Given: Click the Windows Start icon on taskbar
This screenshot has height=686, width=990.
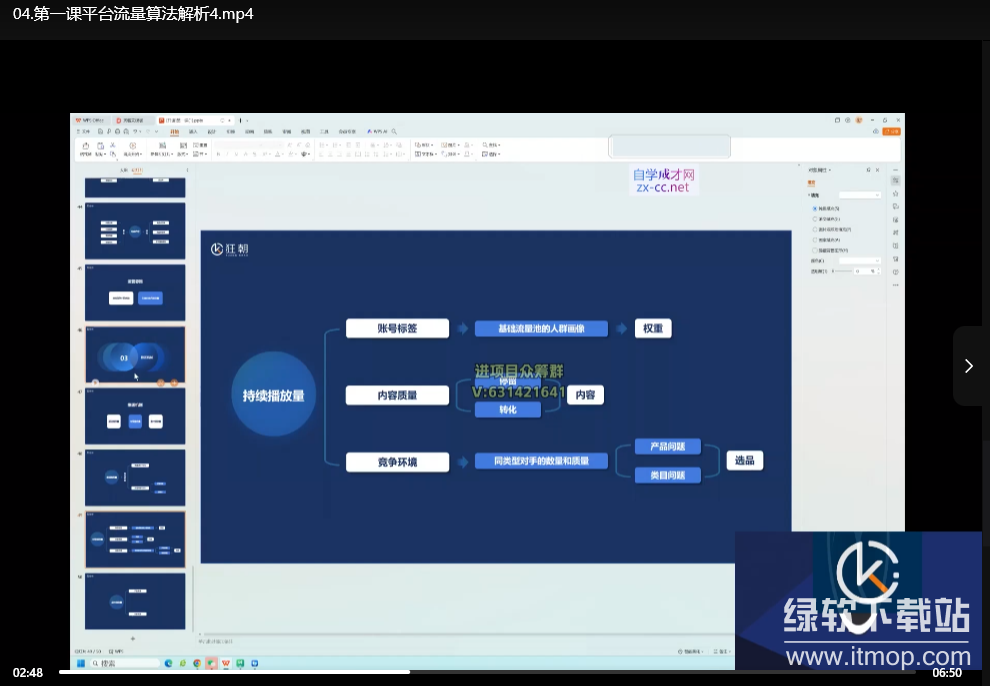Looking at the screenshot, I should coord(81,663).
